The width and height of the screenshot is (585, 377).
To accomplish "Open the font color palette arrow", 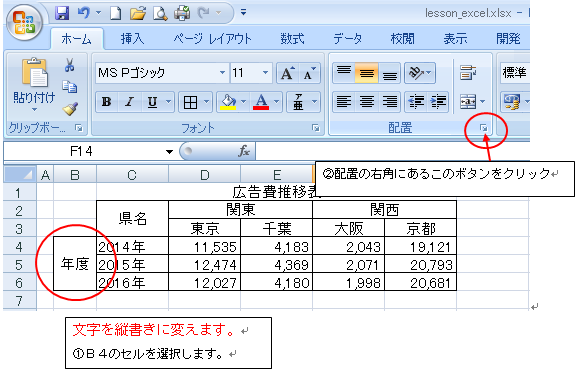I will pos(276,102).
